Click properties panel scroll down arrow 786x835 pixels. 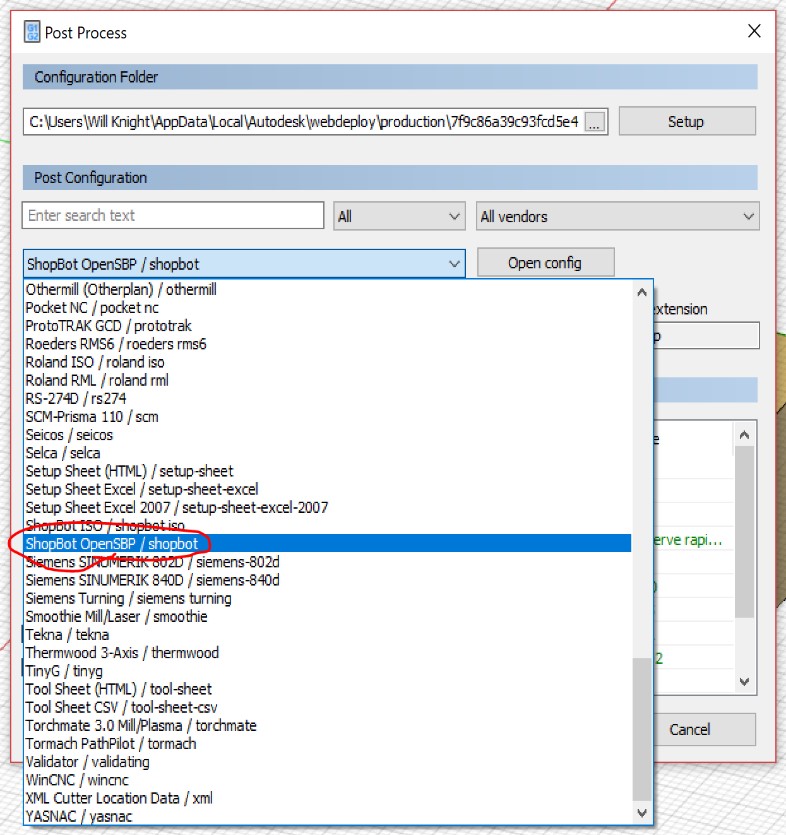744,681
